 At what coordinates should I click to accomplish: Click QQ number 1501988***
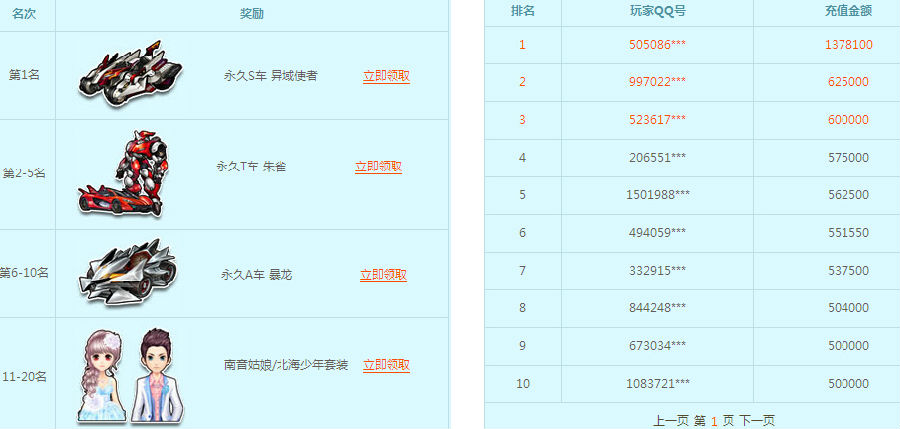[x=658, y=195]
